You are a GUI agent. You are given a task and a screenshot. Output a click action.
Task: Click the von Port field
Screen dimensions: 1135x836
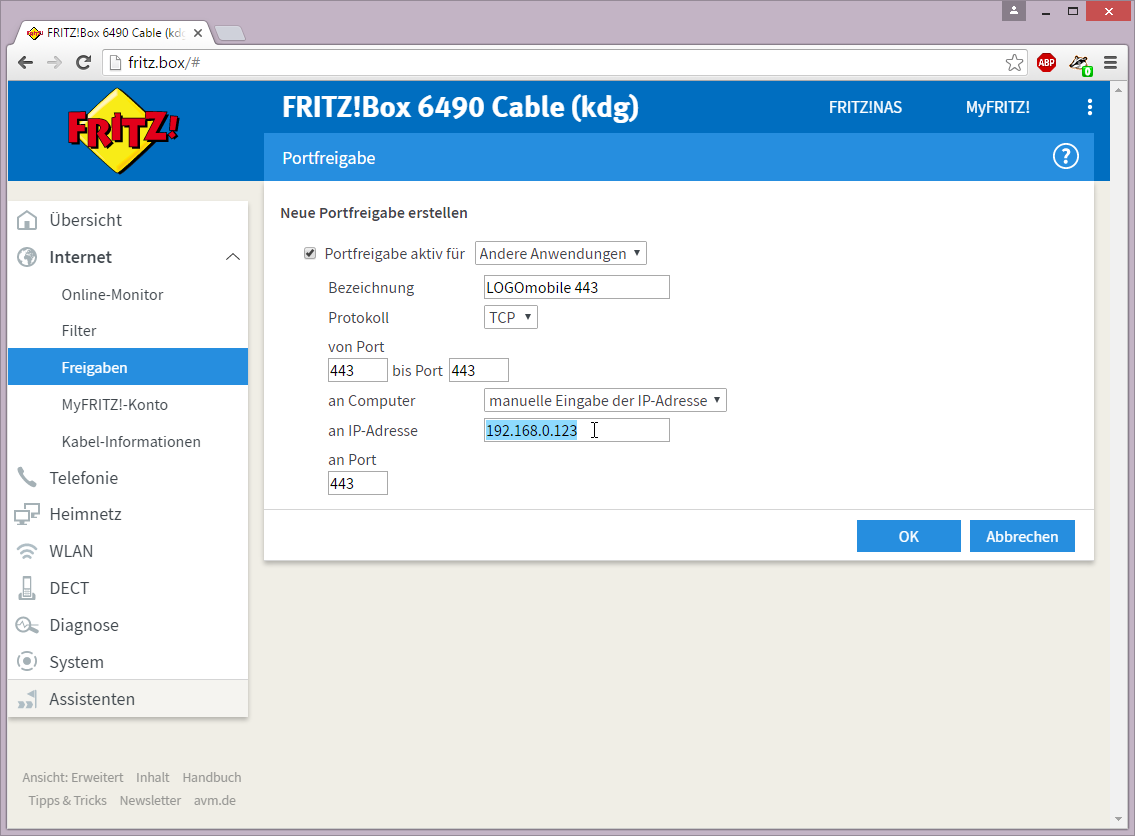click(x=358, y=371)
